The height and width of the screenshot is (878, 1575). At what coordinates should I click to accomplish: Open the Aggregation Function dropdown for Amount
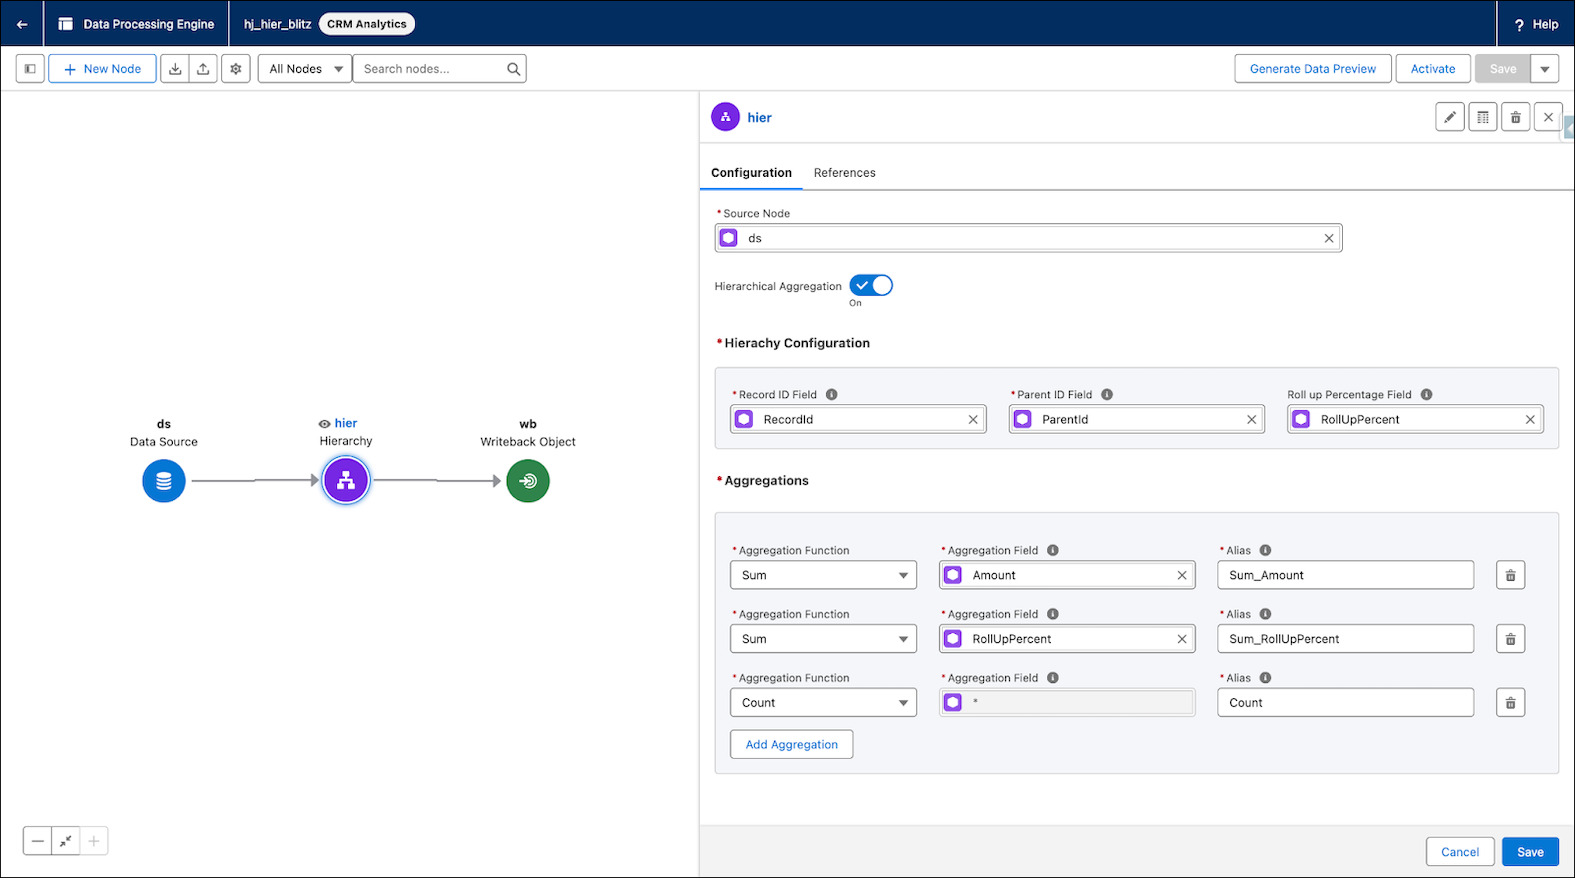pos(823,575)
